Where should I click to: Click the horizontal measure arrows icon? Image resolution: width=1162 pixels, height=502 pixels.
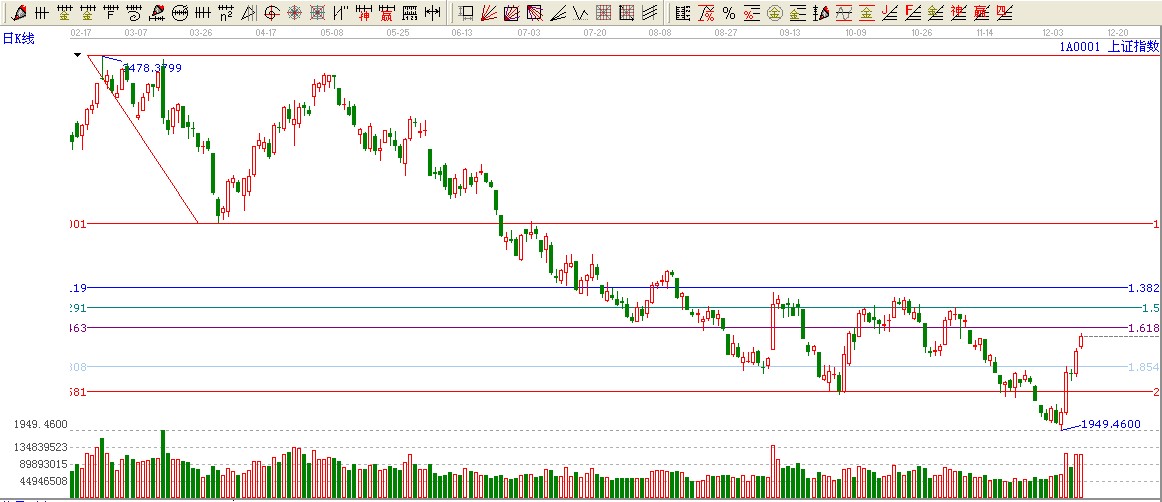(431, 13)
